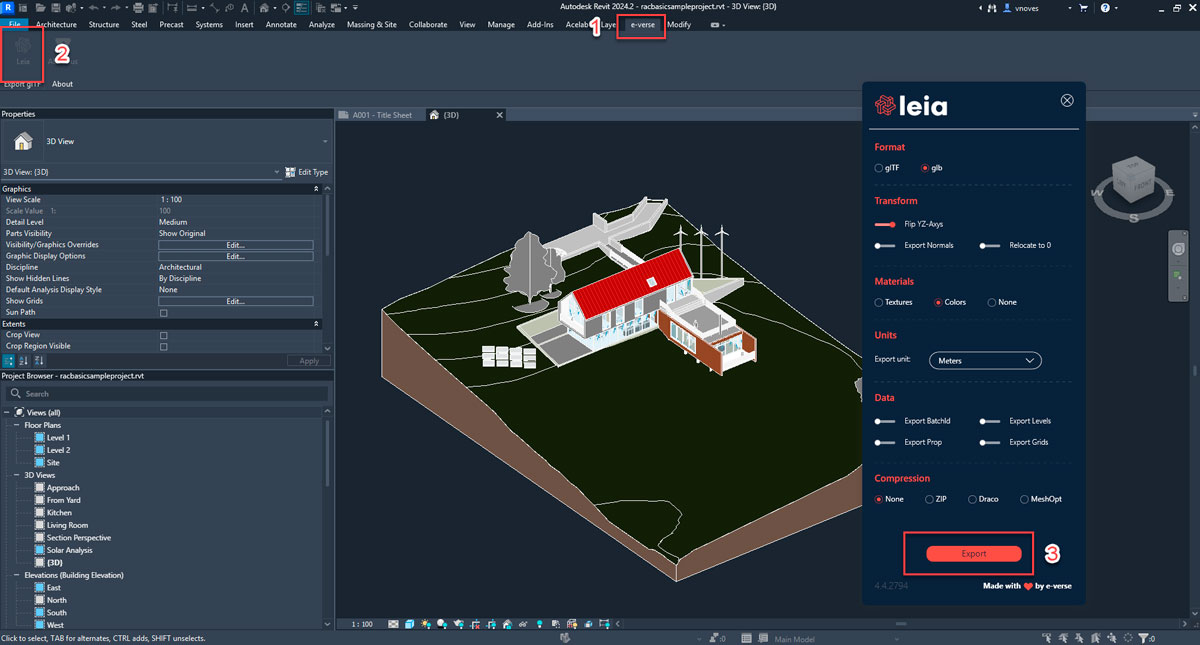Toggle the Shadows icon on view control bar
Viewport: 1200px width, 645px height.
[x=441, y=623]
